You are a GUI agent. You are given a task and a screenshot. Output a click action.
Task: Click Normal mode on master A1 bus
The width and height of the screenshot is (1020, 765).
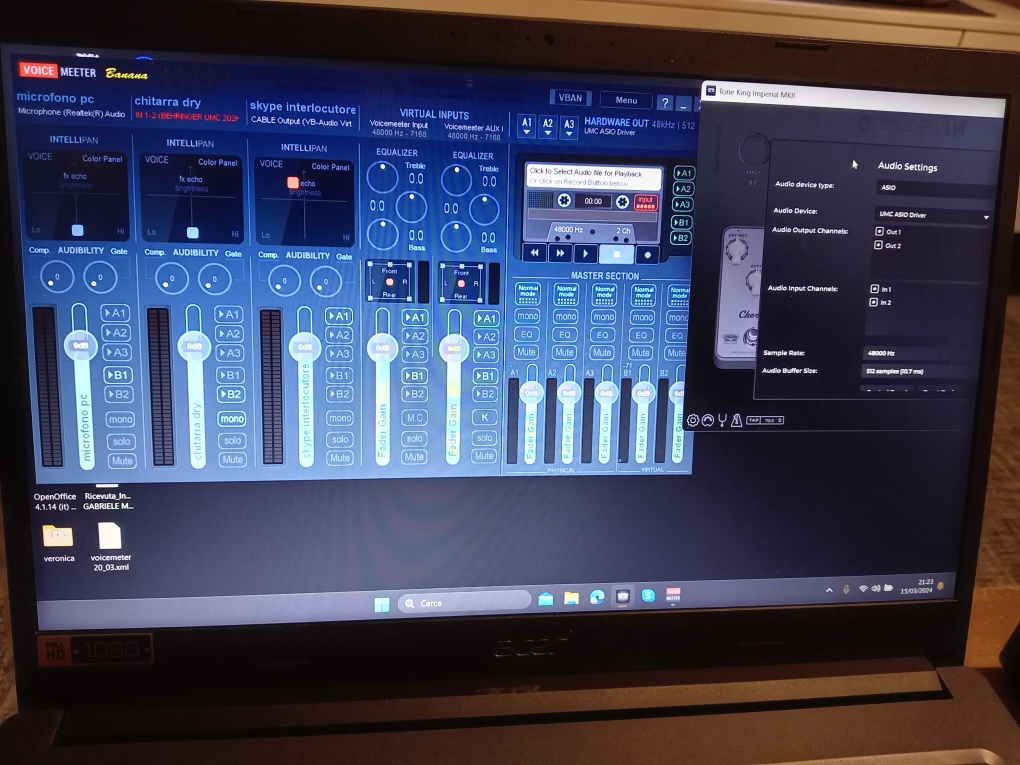[x=528, y=294]
